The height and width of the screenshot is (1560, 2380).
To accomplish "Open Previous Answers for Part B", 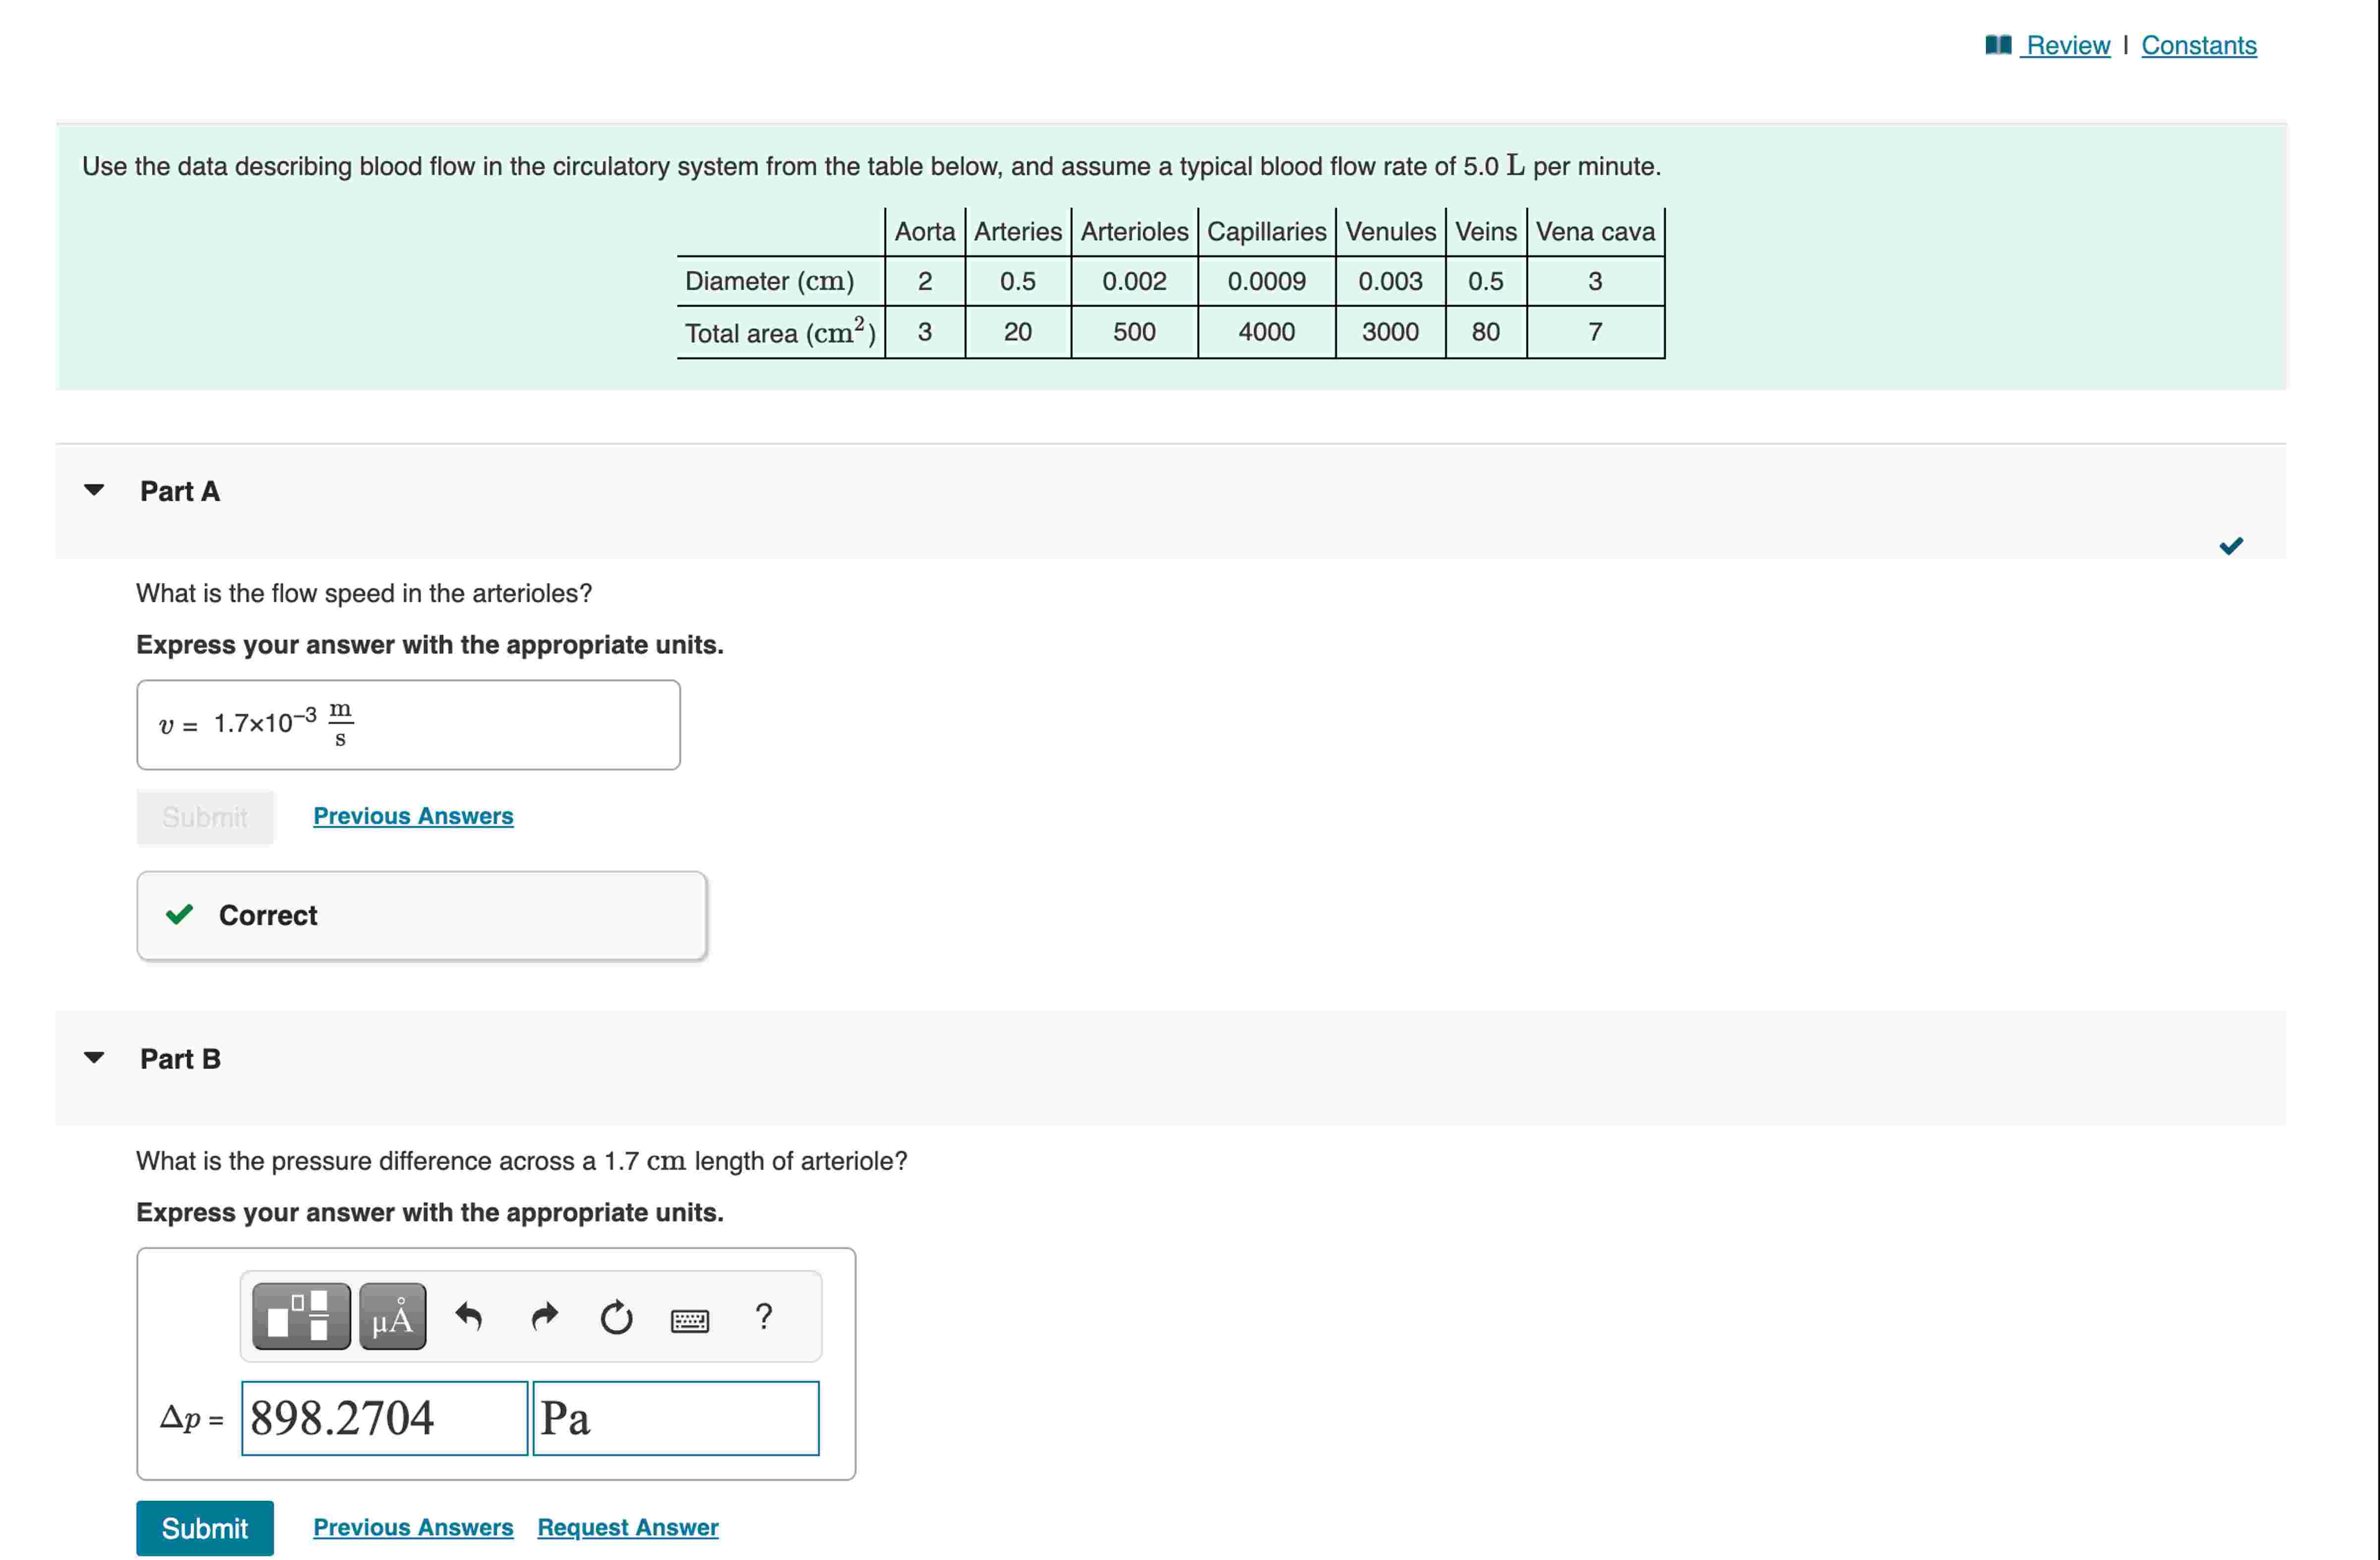I will (x=413, y=1527).
